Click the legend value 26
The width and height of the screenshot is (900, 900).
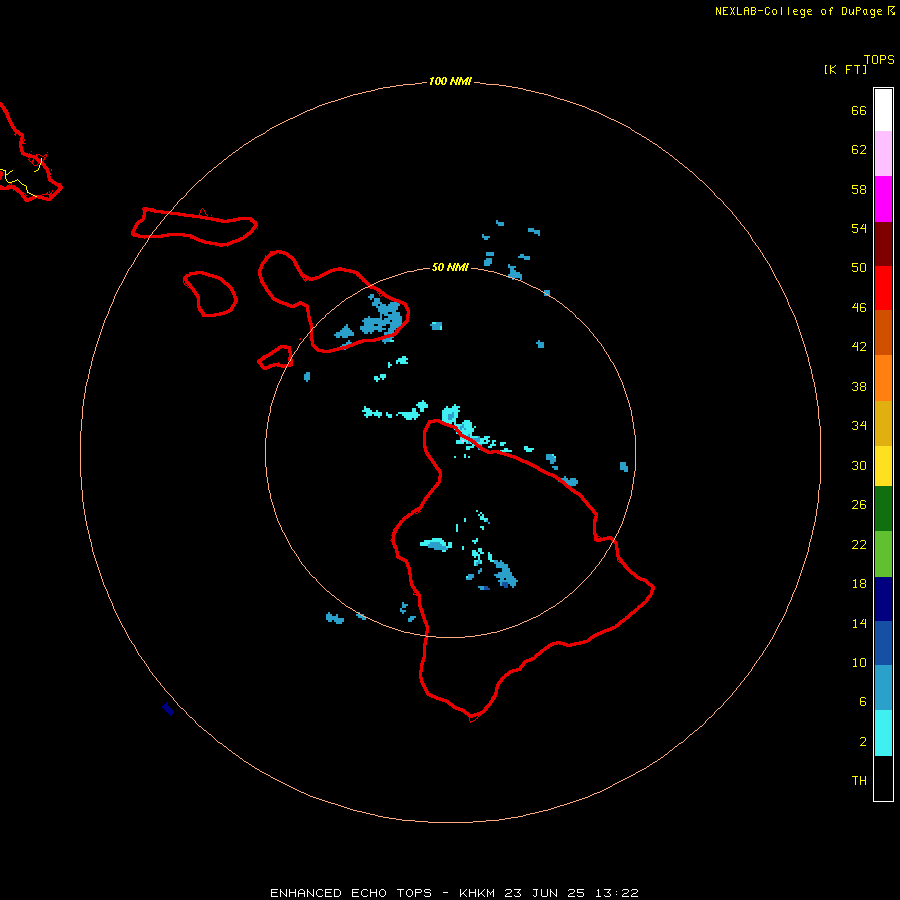859,505
